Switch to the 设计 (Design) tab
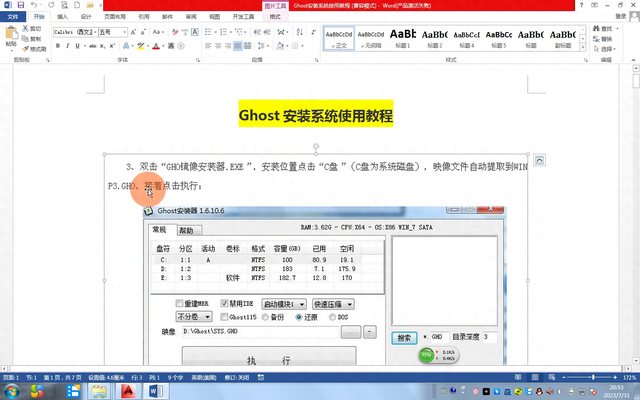Image resolution: width=640 pixels, height=400 pixels. [86, 17]
